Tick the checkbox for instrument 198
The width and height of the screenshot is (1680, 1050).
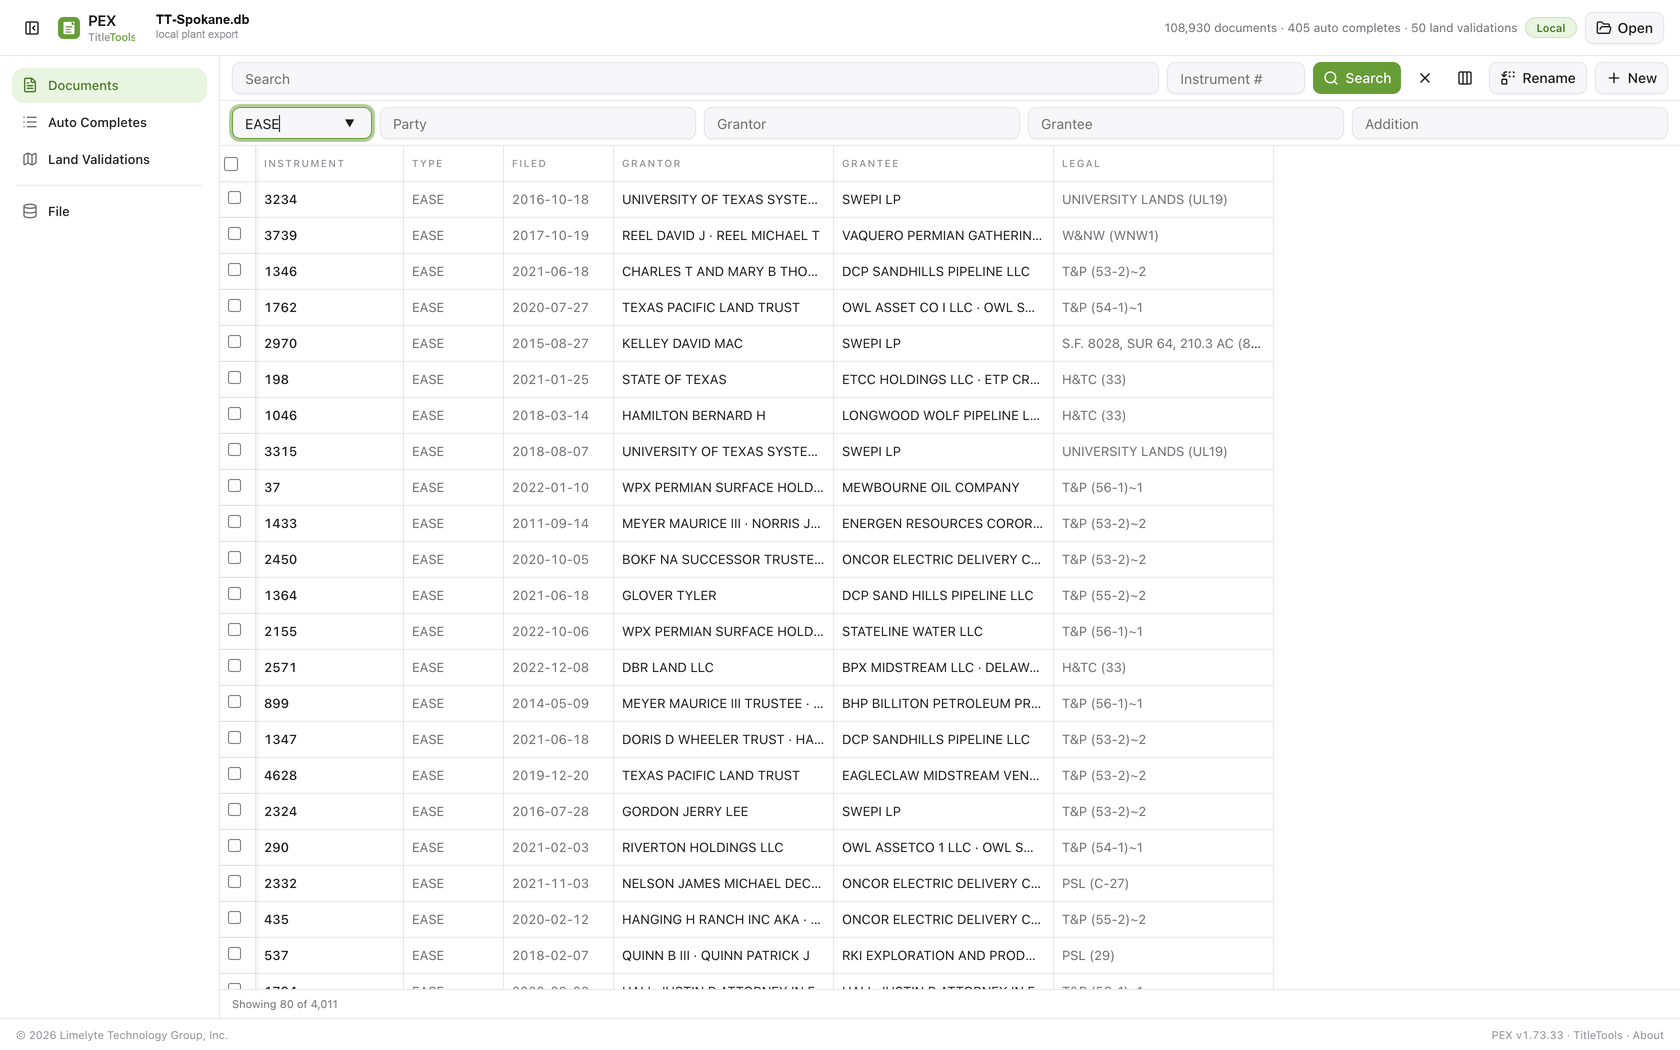coord(234,378)
